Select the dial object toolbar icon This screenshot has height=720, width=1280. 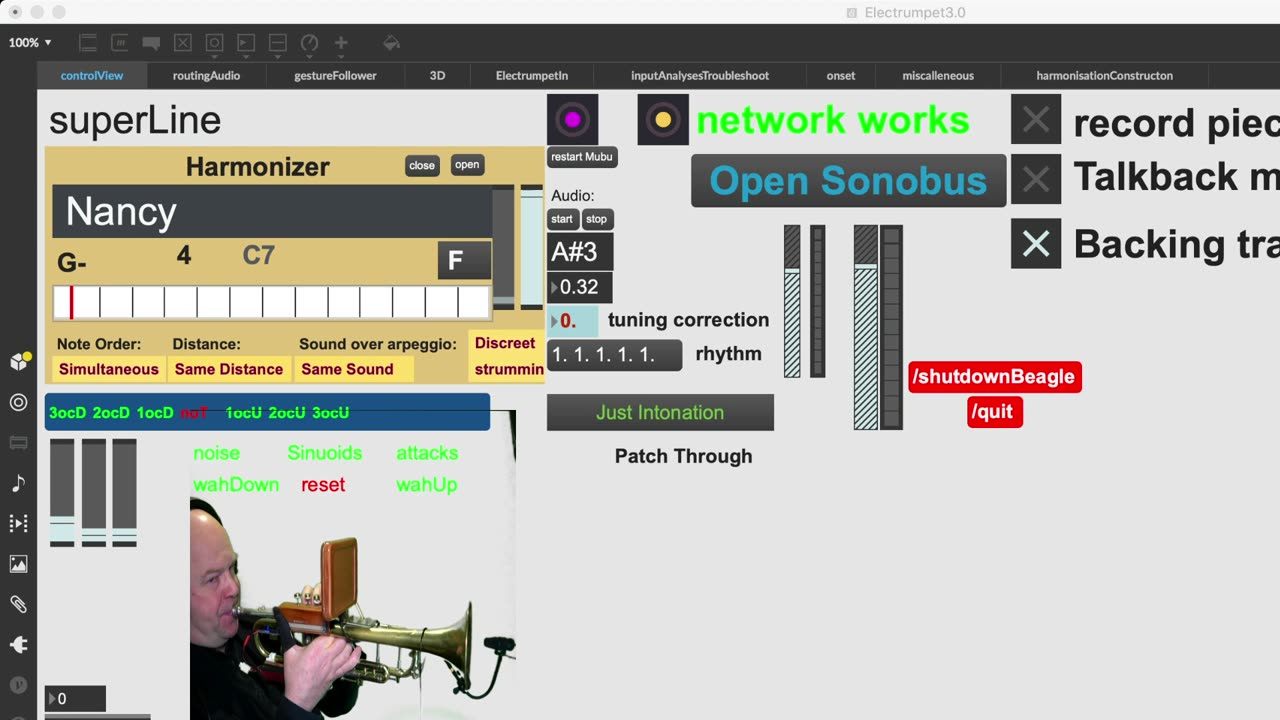(x=309, y=43)
